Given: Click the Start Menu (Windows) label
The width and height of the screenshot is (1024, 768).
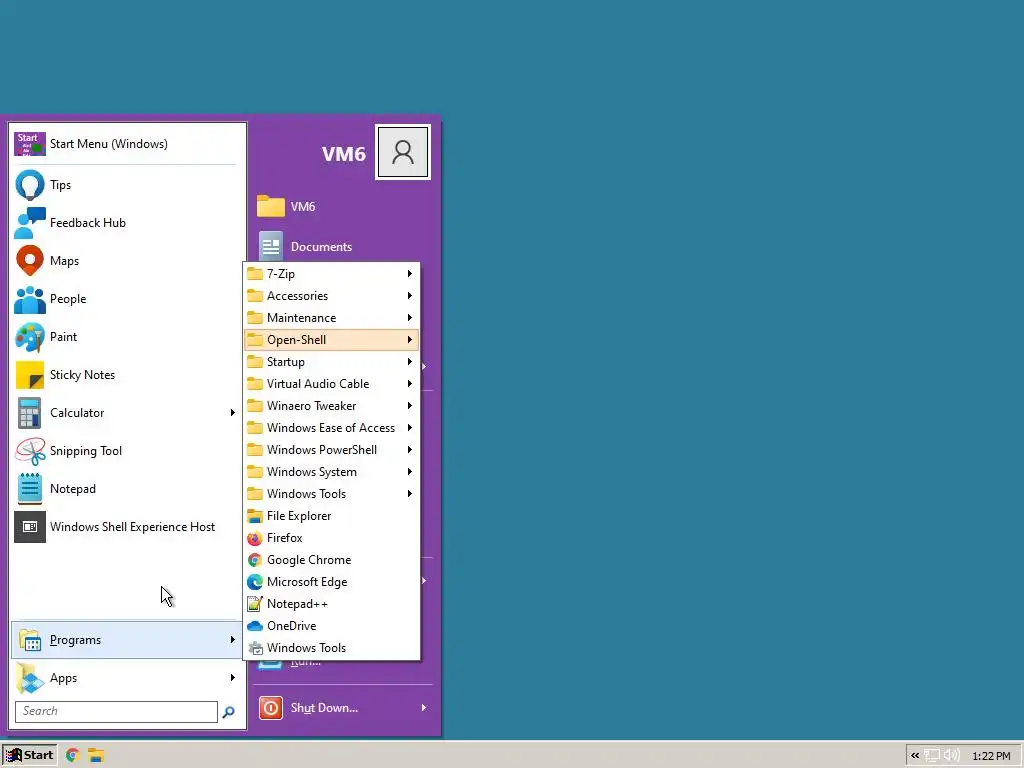Looking at the screenshot, I should coord(108,144).
